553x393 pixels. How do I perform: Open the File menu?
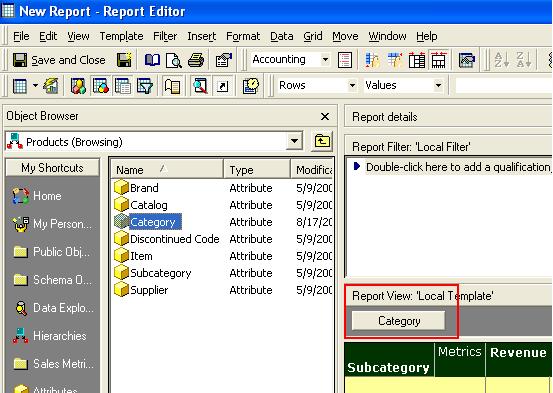(21, 36)
